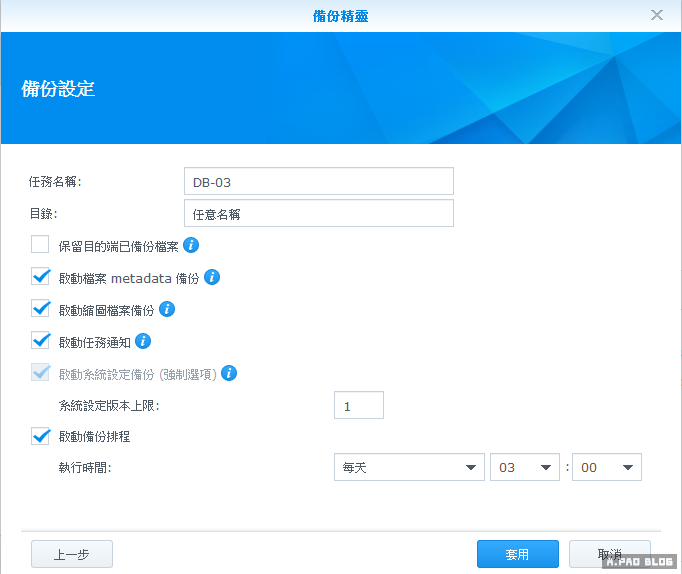This screenshot has height=574, width=682.
Task: Click info icon next to 啟動任務通知
Action: tap(143, 341)
